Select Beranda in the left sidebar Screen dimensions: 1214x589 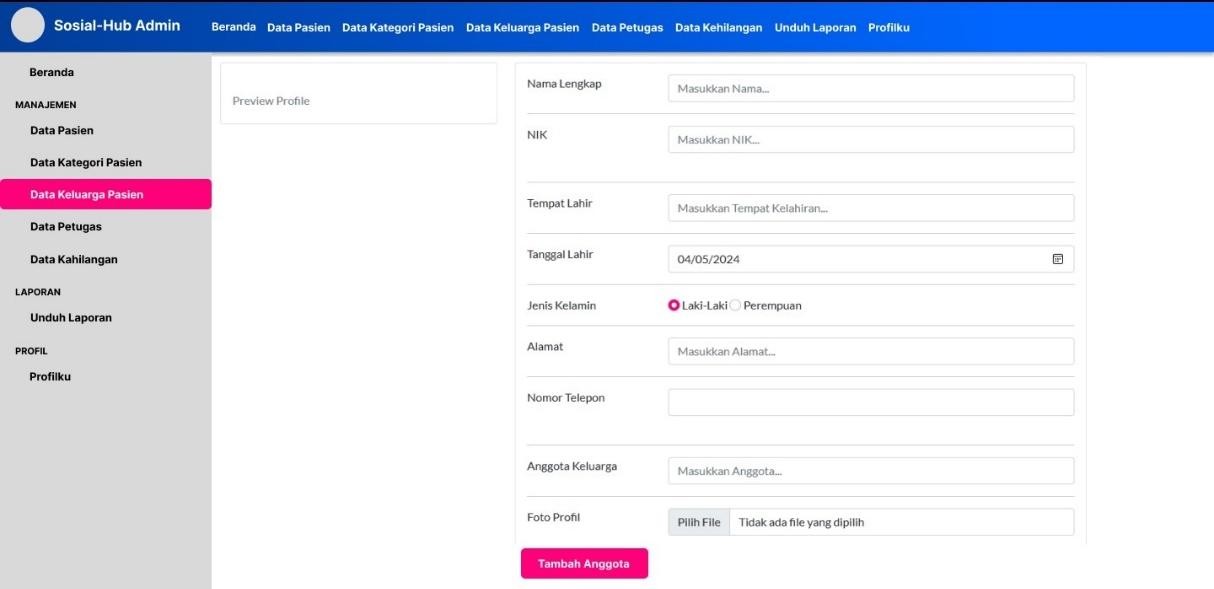pyautogui.click(x=52, y=72)
